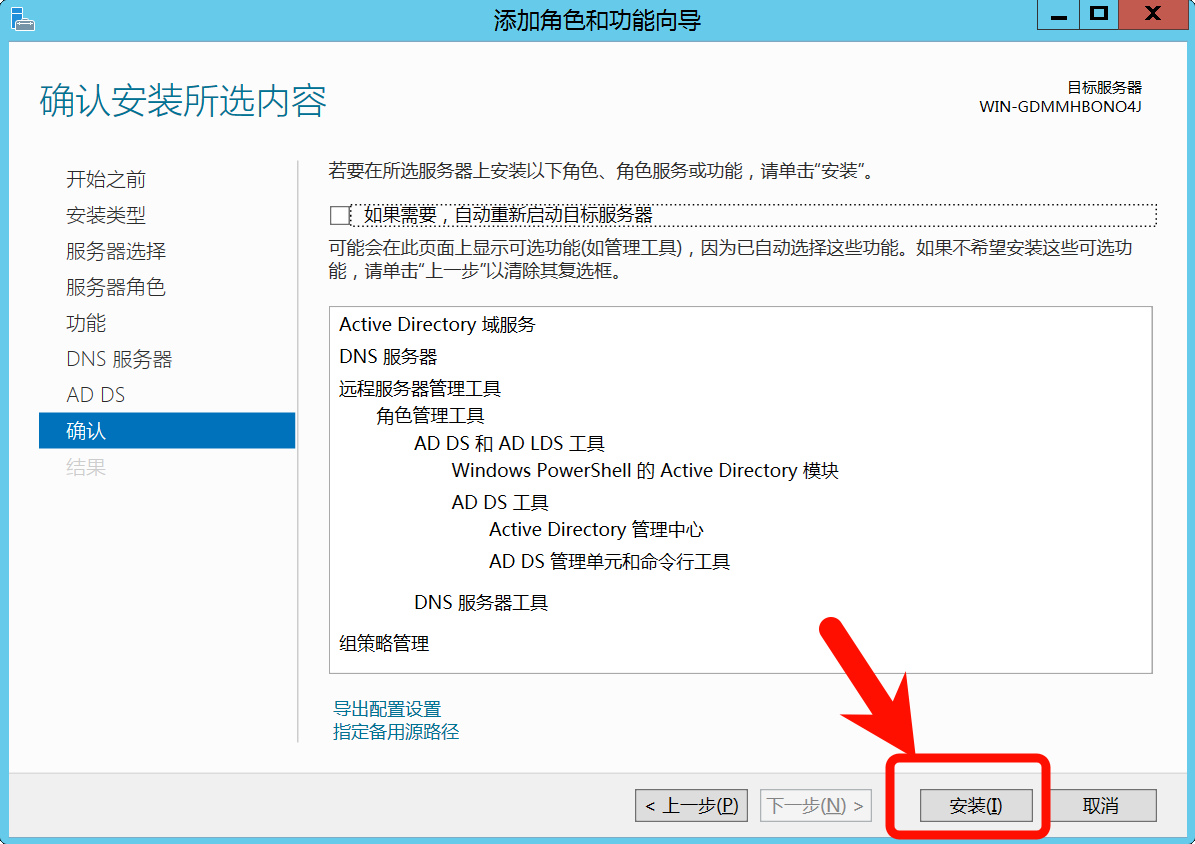Image resolution: width=1195 pixels, height=844 pixels.
Task: Minimize the wizard window
Action: pos(1058,14)
